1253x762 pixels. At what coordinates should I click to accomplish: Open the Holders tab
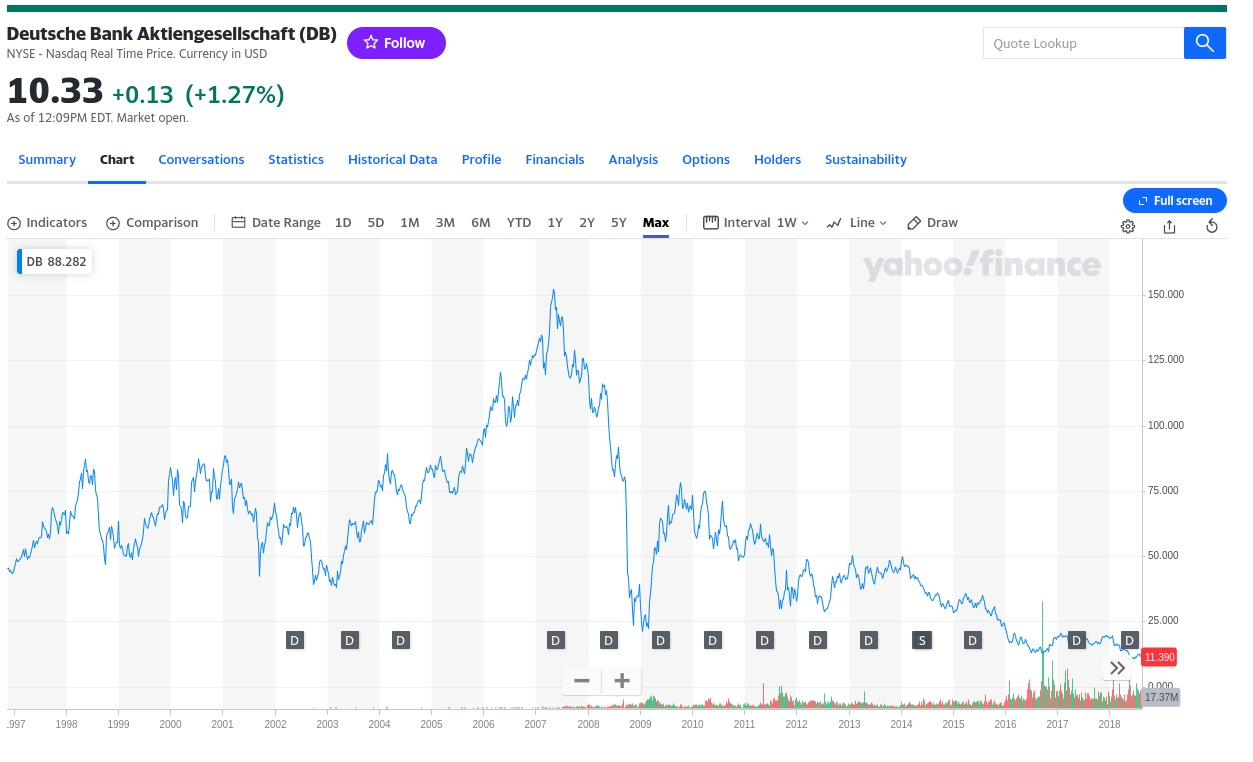tap(777, 160)
